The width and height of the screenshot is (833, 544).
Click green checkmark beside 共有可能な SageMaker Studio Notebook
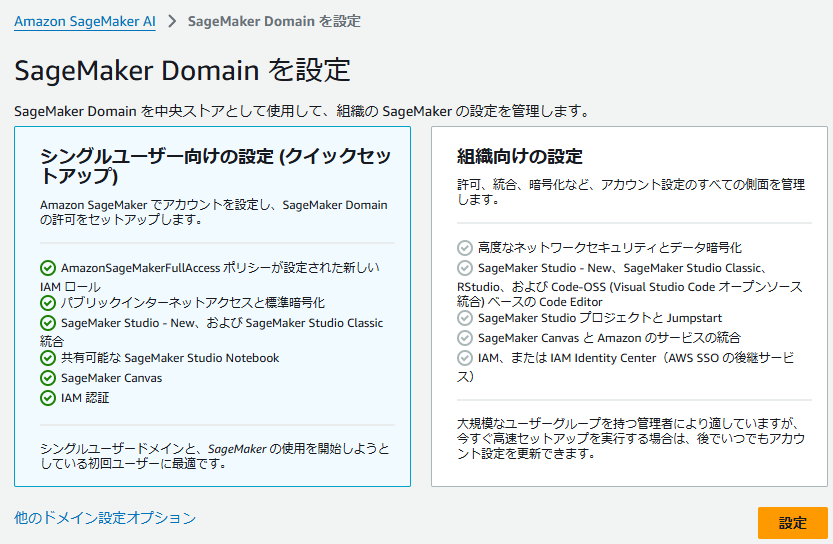[x=48, y=358]
